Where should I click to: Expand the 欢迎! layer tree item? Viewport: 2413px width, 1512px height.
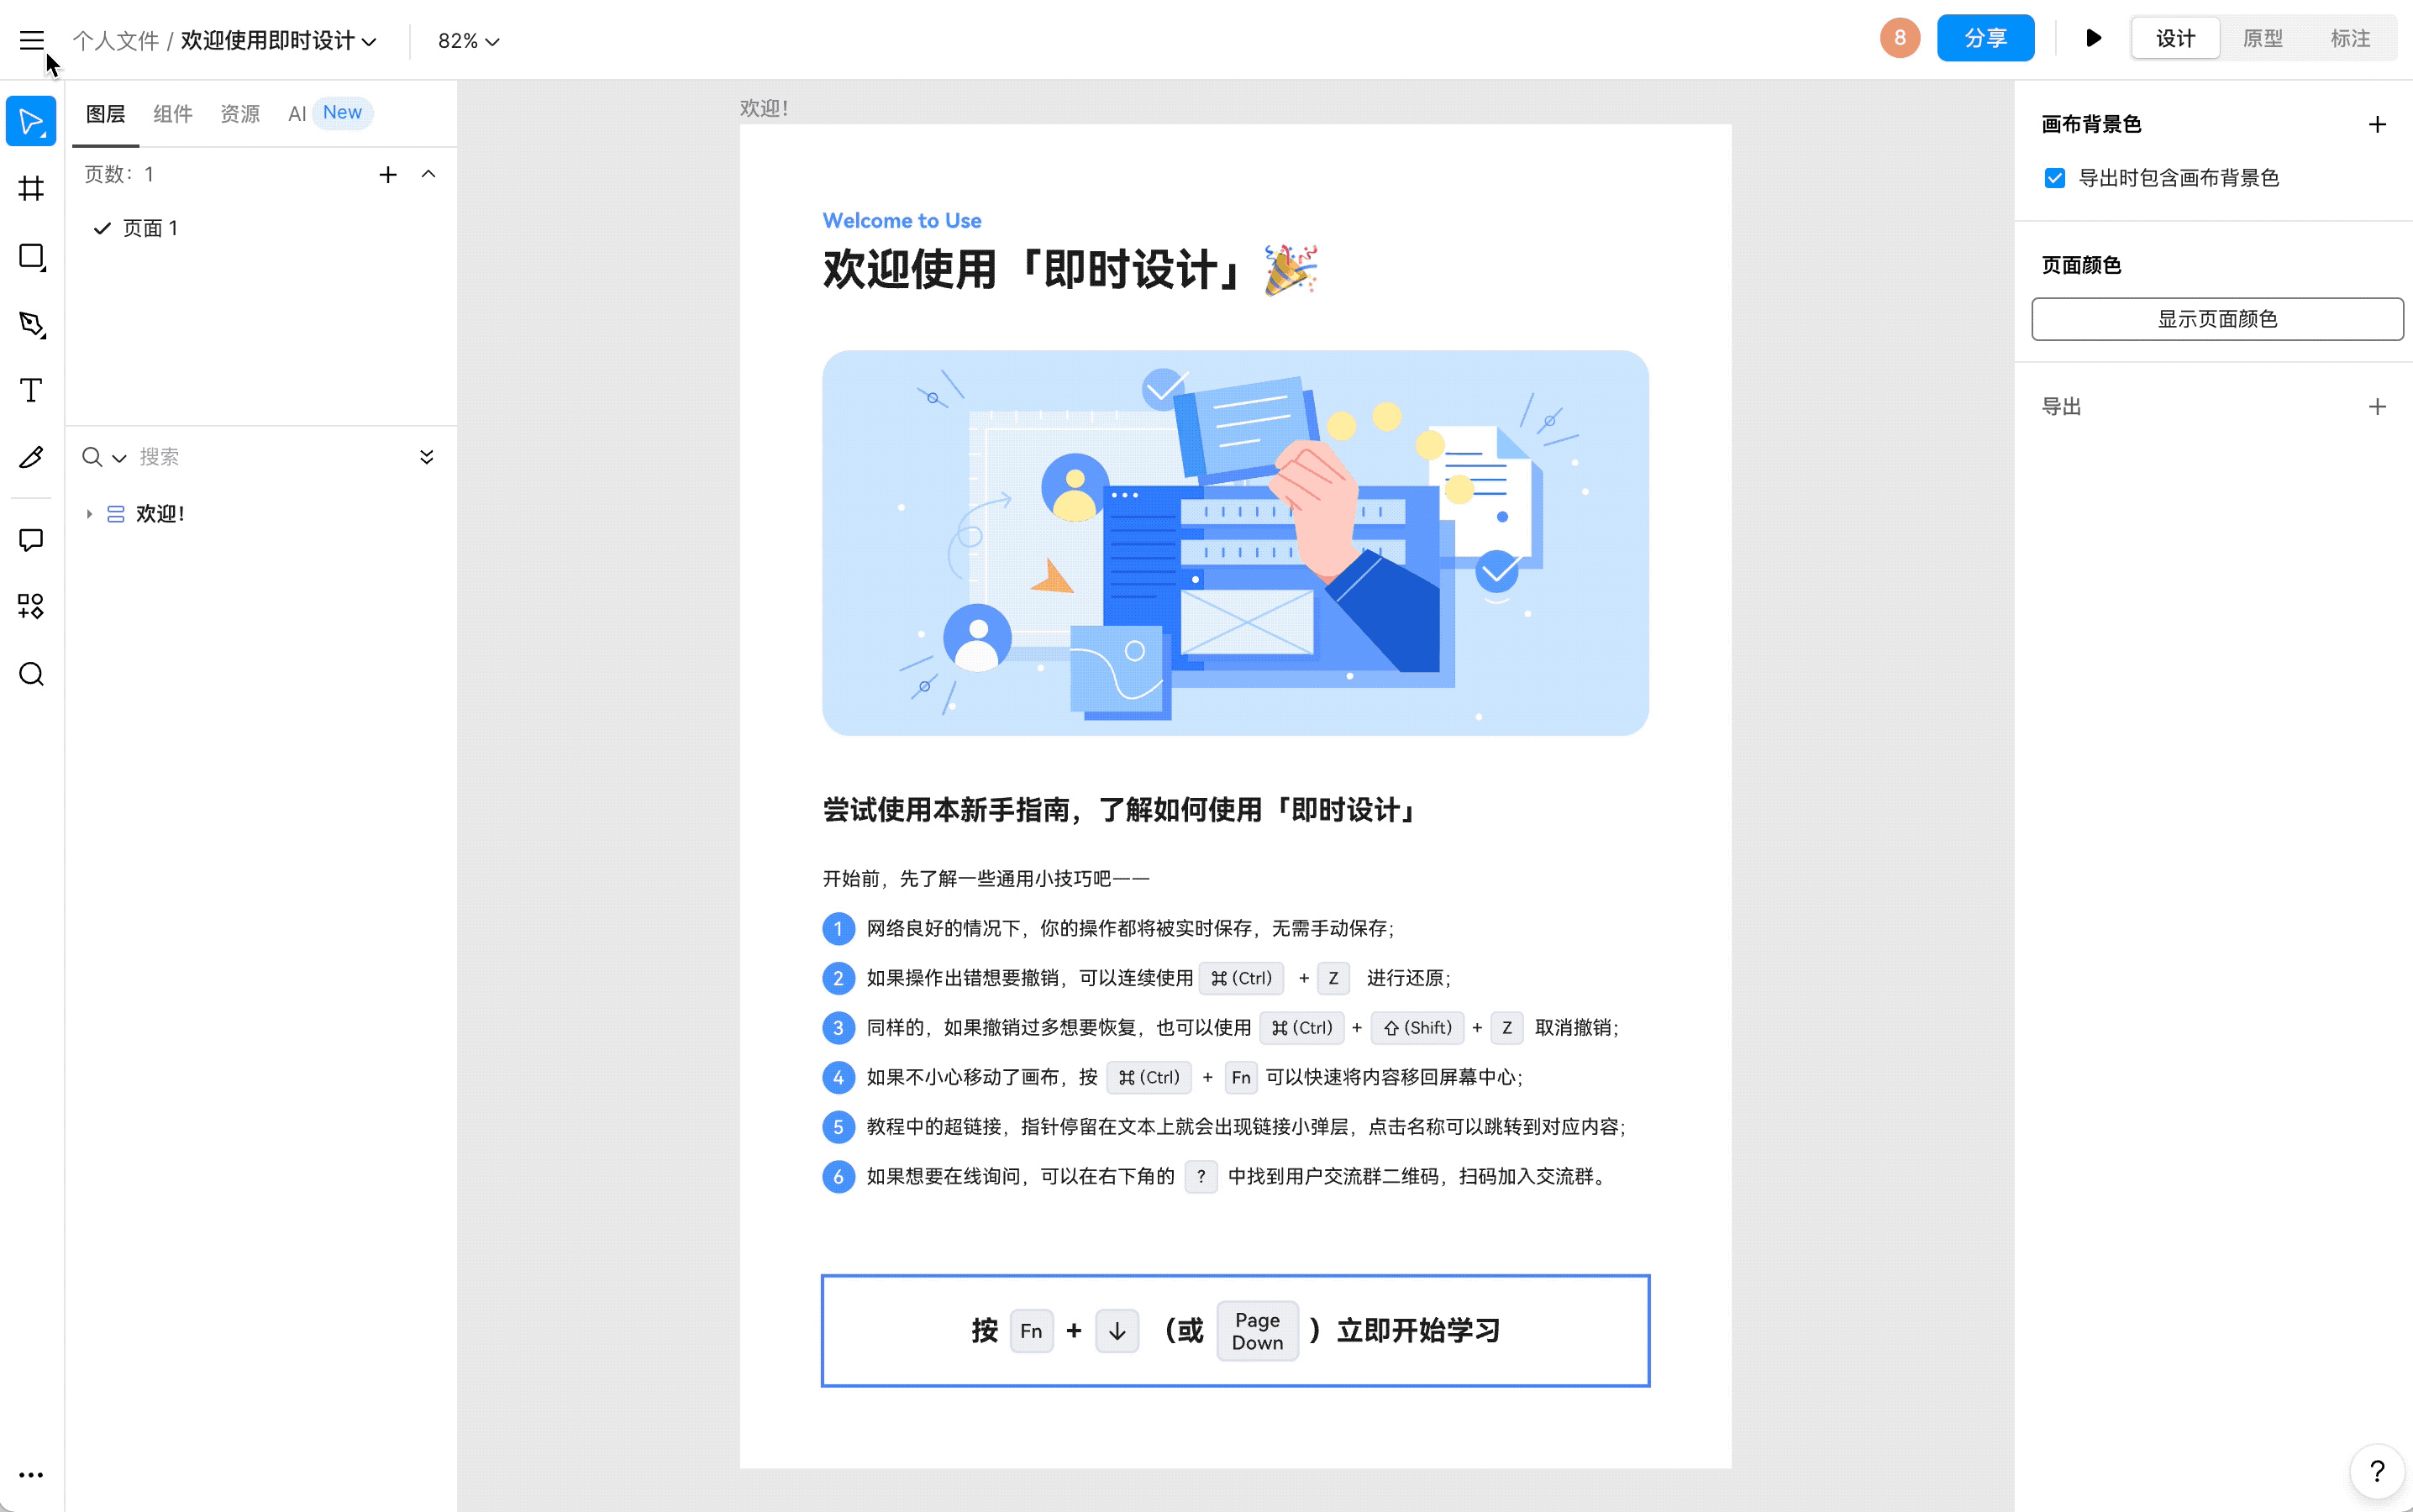pos(89,514)
